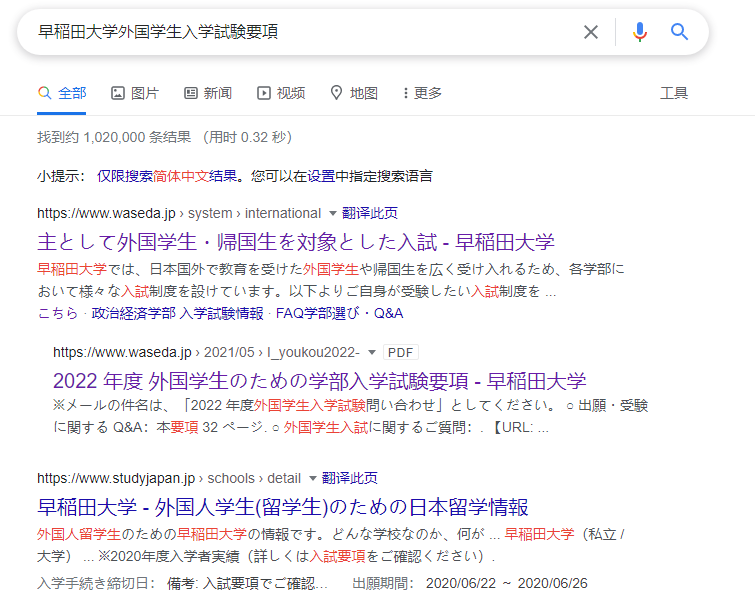Screen dimensions: 755x609
Task: Click the 地图 map pin icon
Action: 336,93
